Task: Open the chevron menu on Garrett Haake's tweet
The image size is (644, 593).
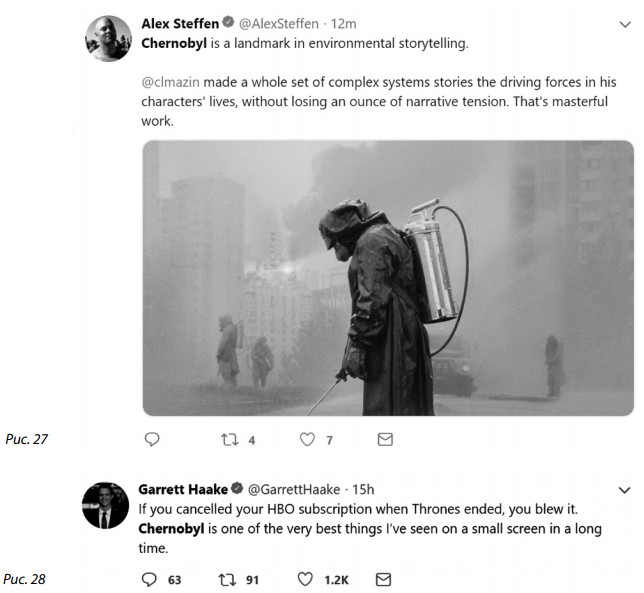Action: coord(625,490)
